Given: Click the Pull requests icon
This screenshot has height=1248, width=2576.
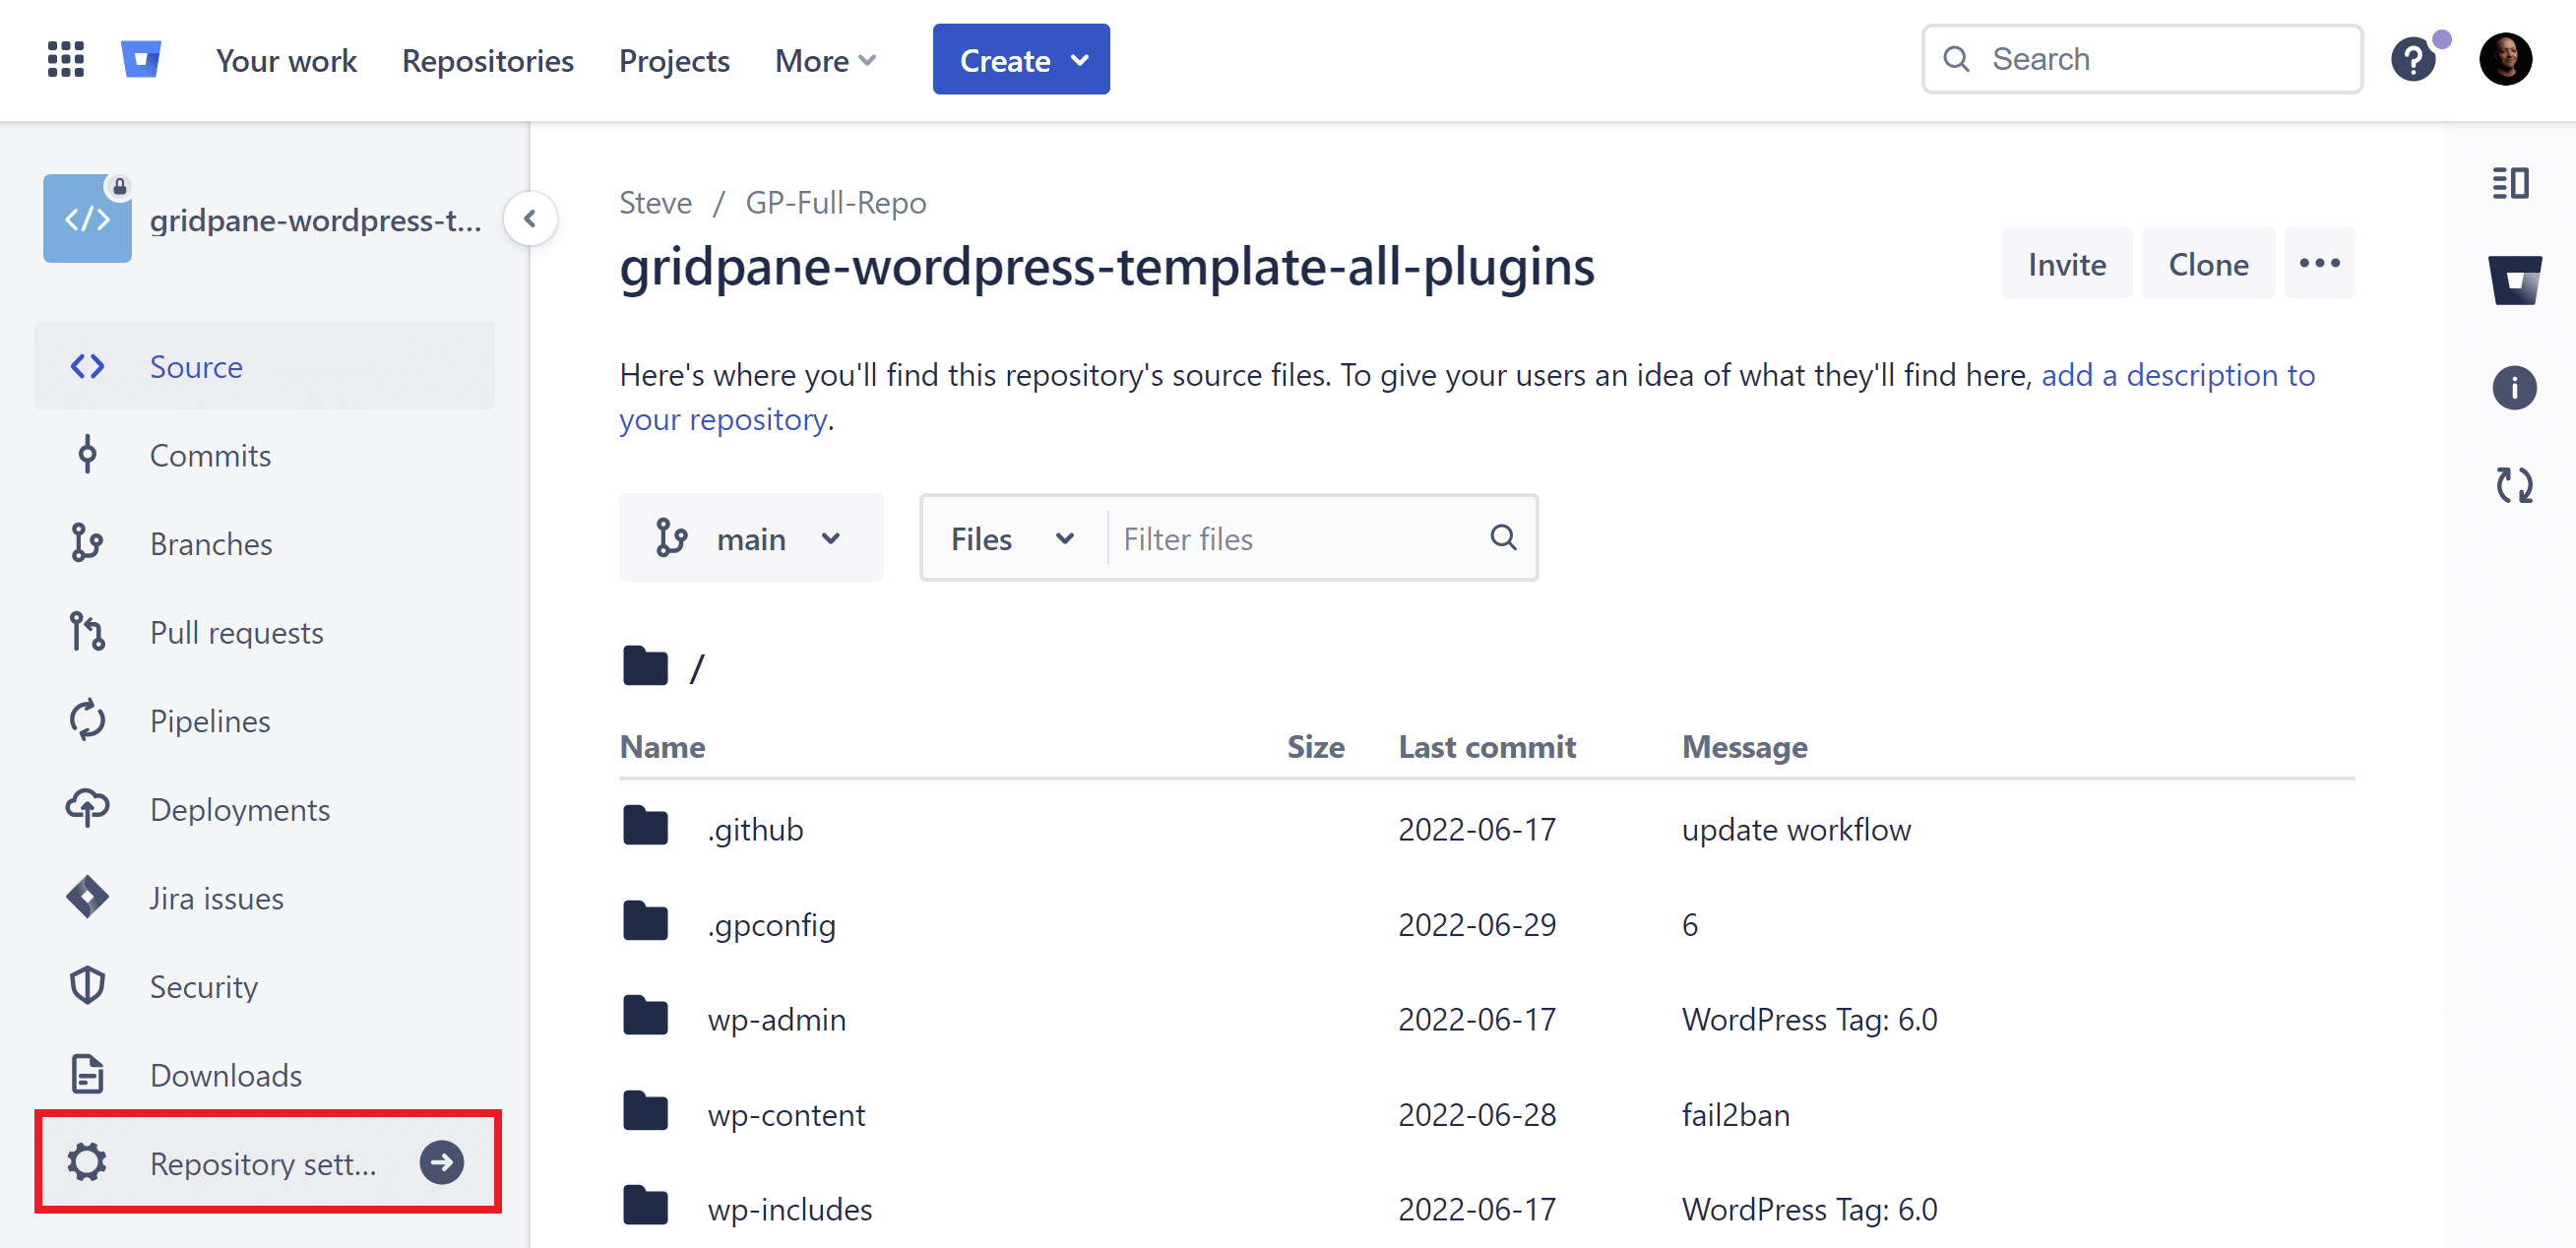Looking at the screenshot, I should tap(88, 632).
